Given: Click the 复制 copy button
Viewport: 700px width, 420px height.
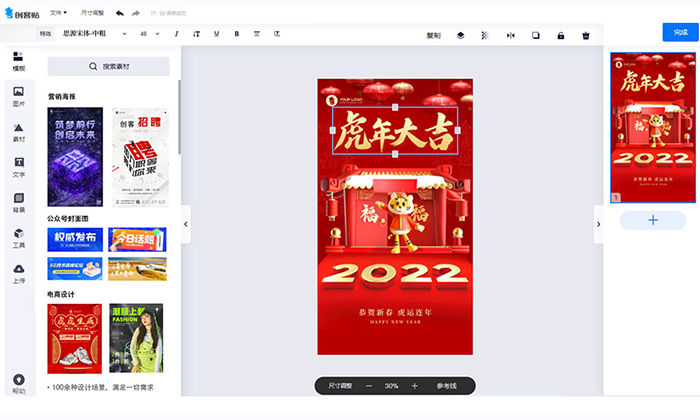Looking at the screenshot, I should (433, 35).
